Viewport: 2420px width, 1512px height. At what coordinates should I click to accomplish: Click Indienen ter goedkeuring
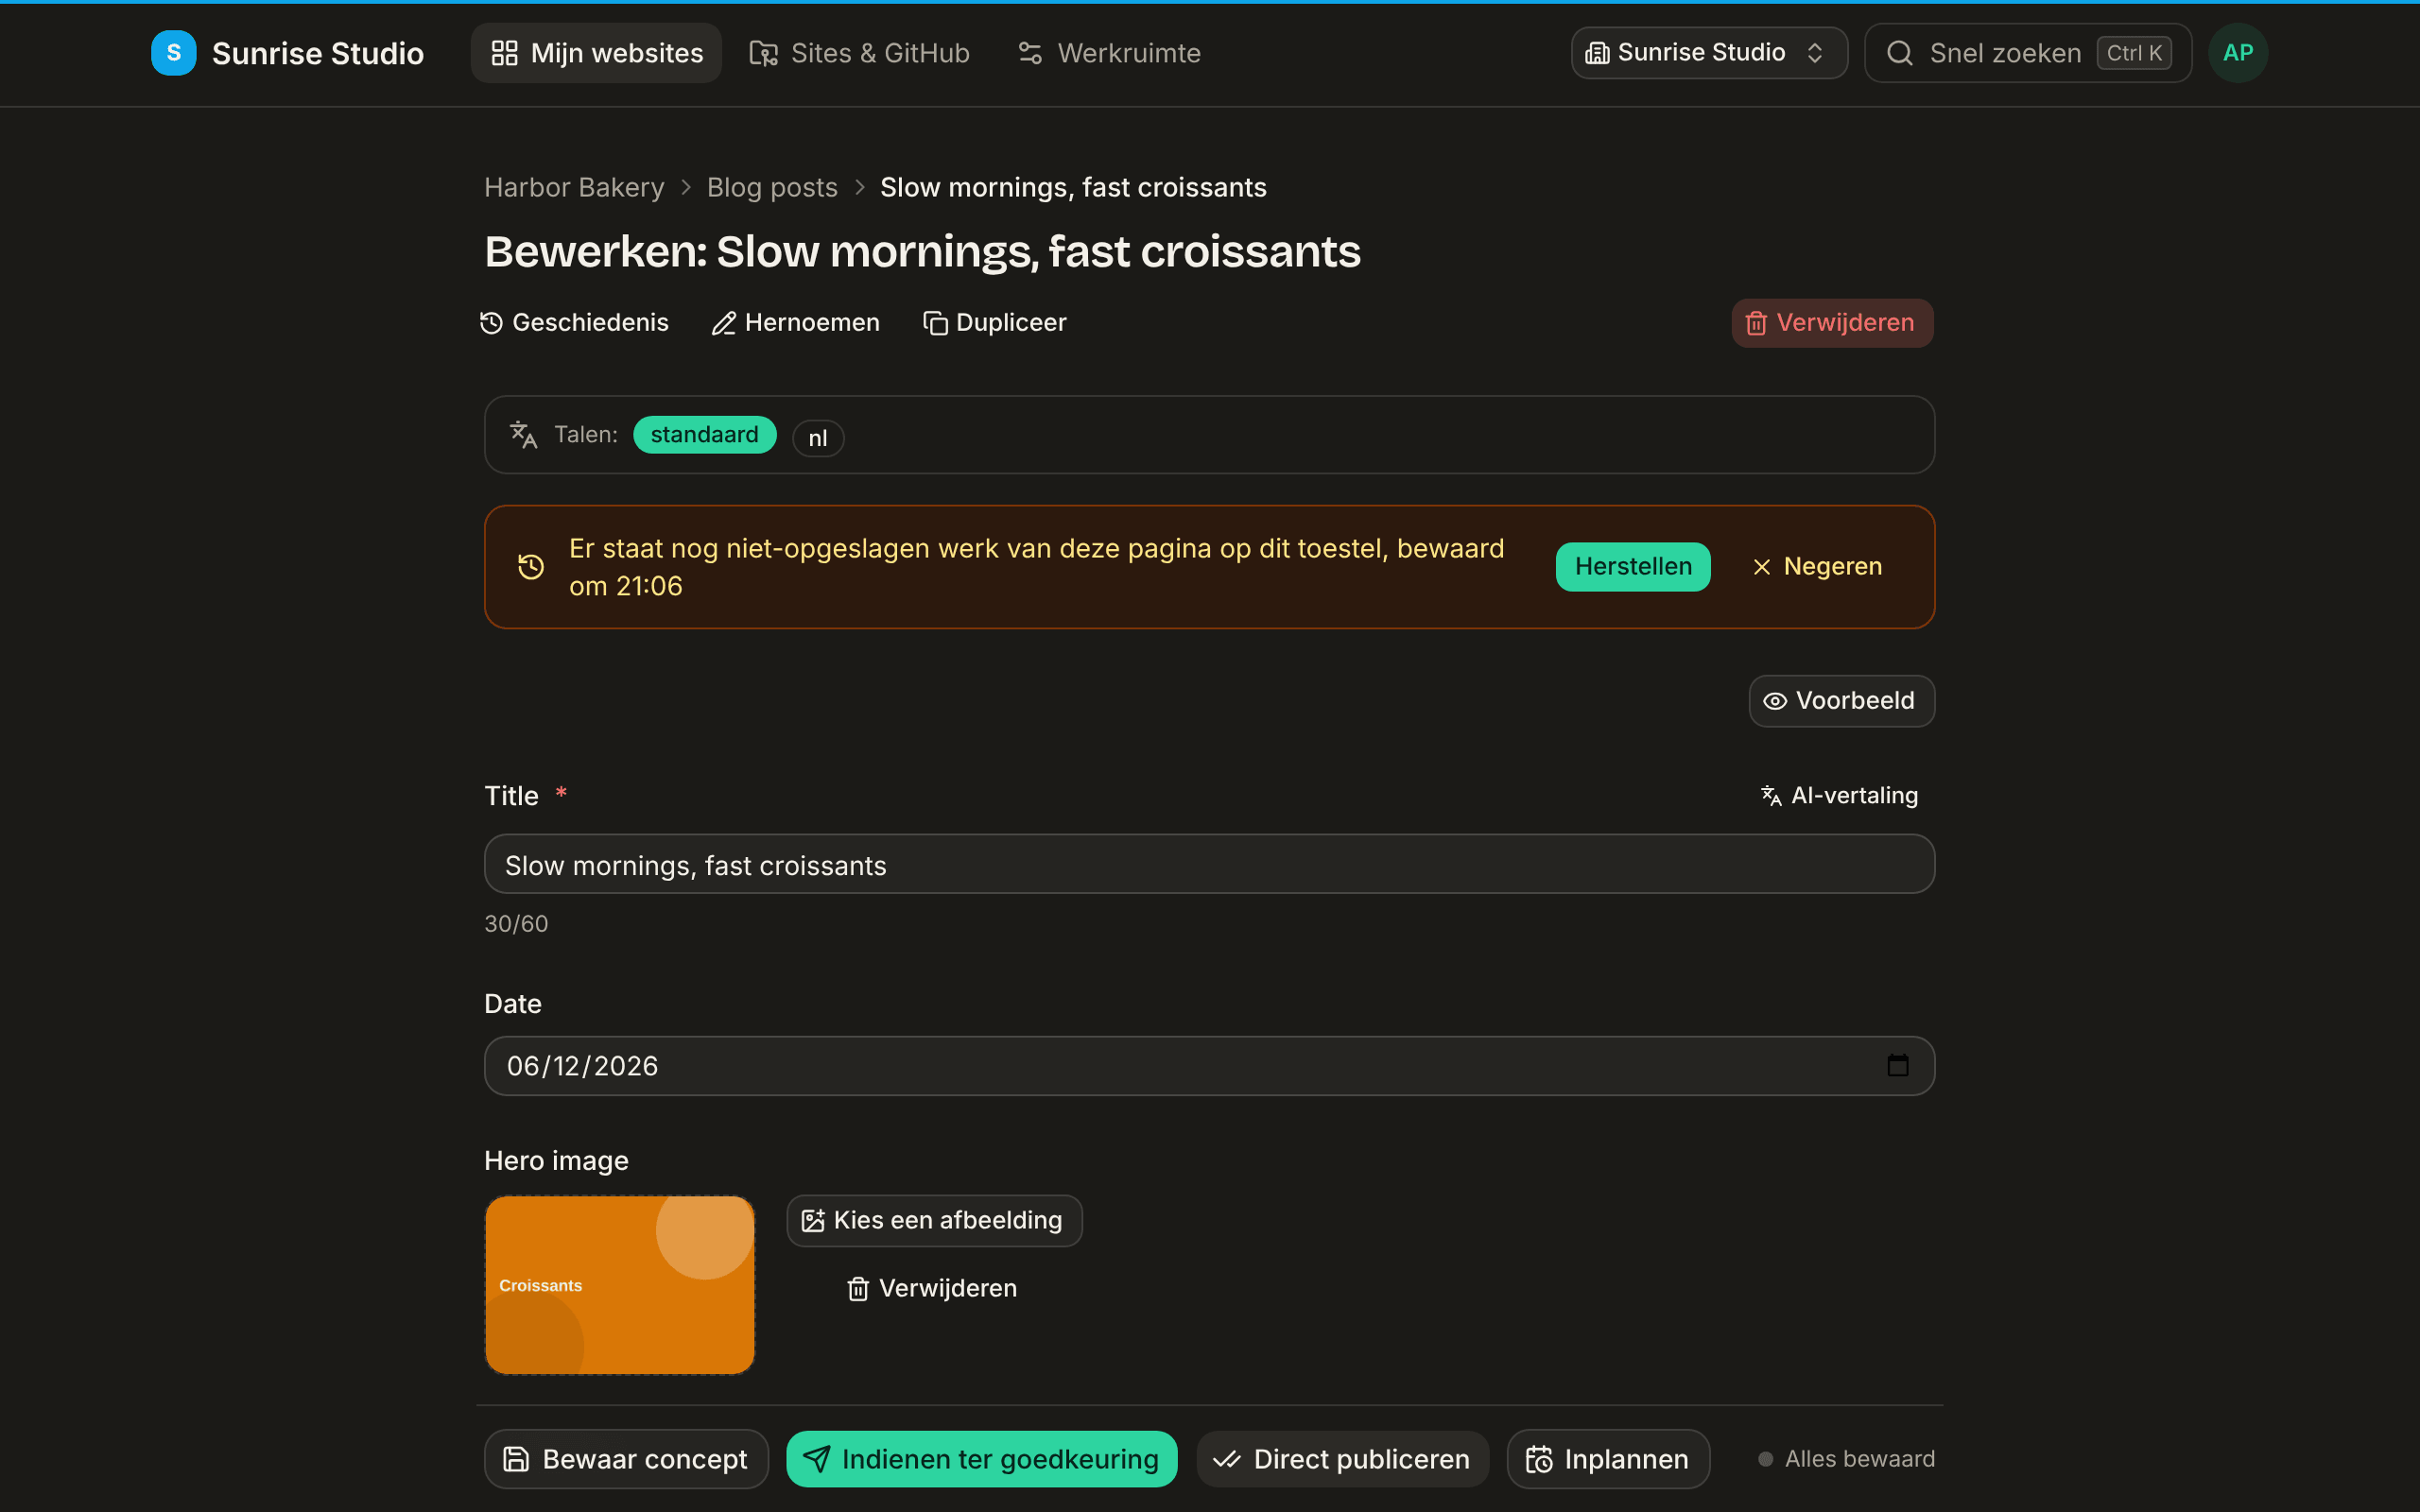click(x=981, y=1459)
